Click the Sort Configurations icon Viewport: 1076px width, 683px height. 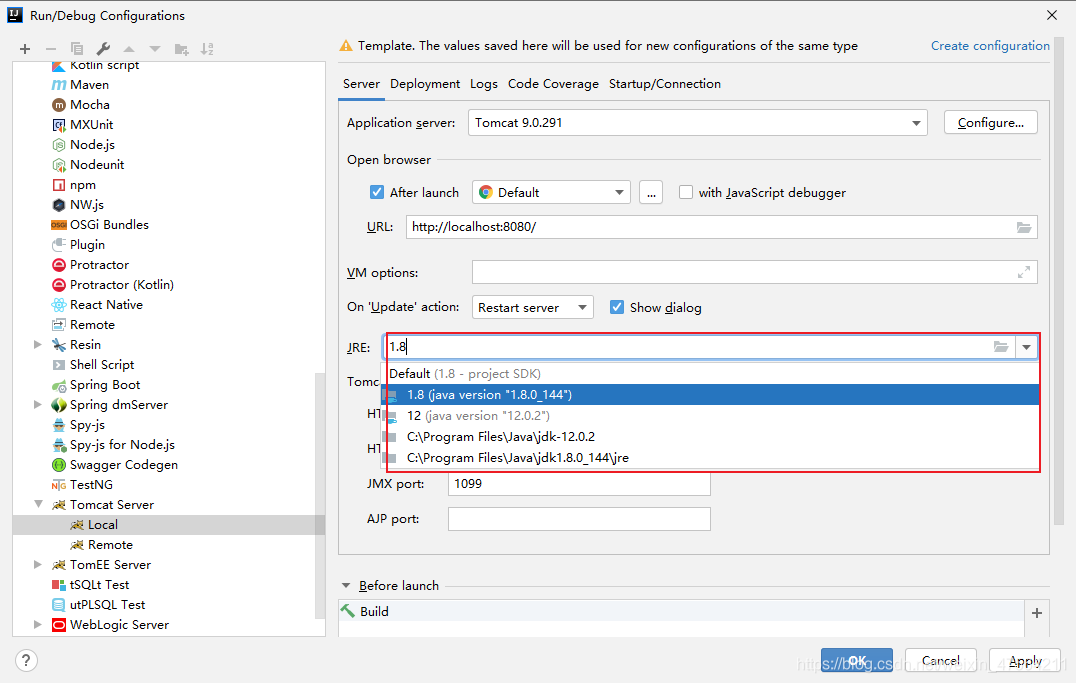tap(207, 49)
